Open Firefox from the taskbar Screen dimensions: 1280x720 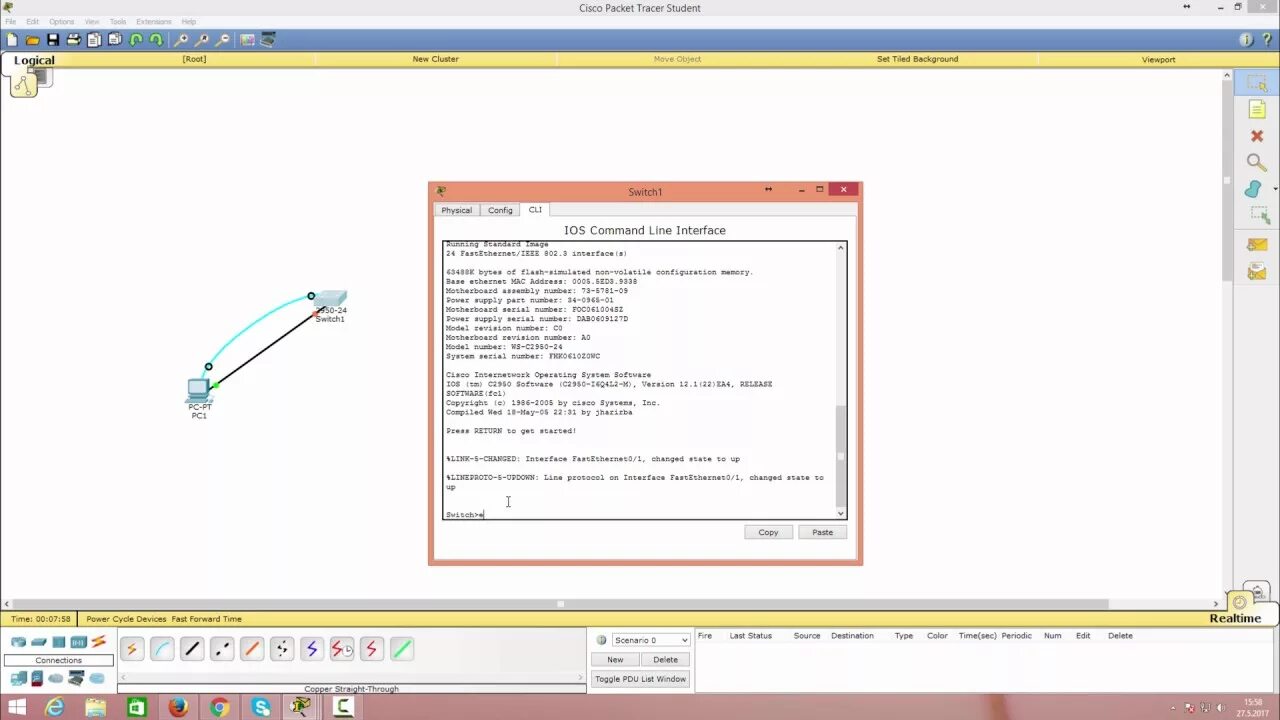178,707
